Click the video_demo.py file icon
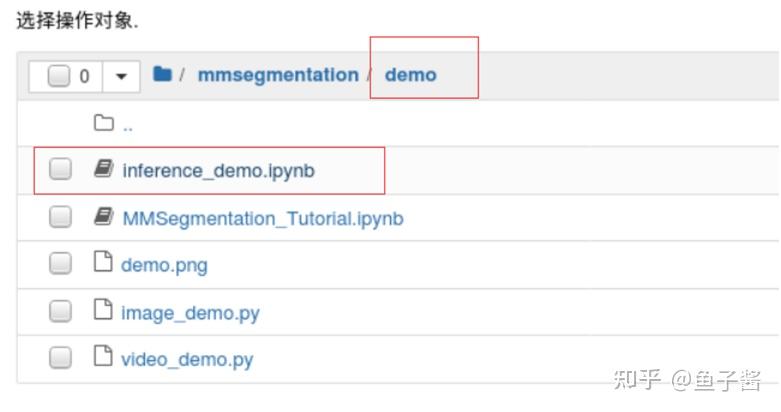This screenshot has width=781, height=412. [x=103, y=358]
